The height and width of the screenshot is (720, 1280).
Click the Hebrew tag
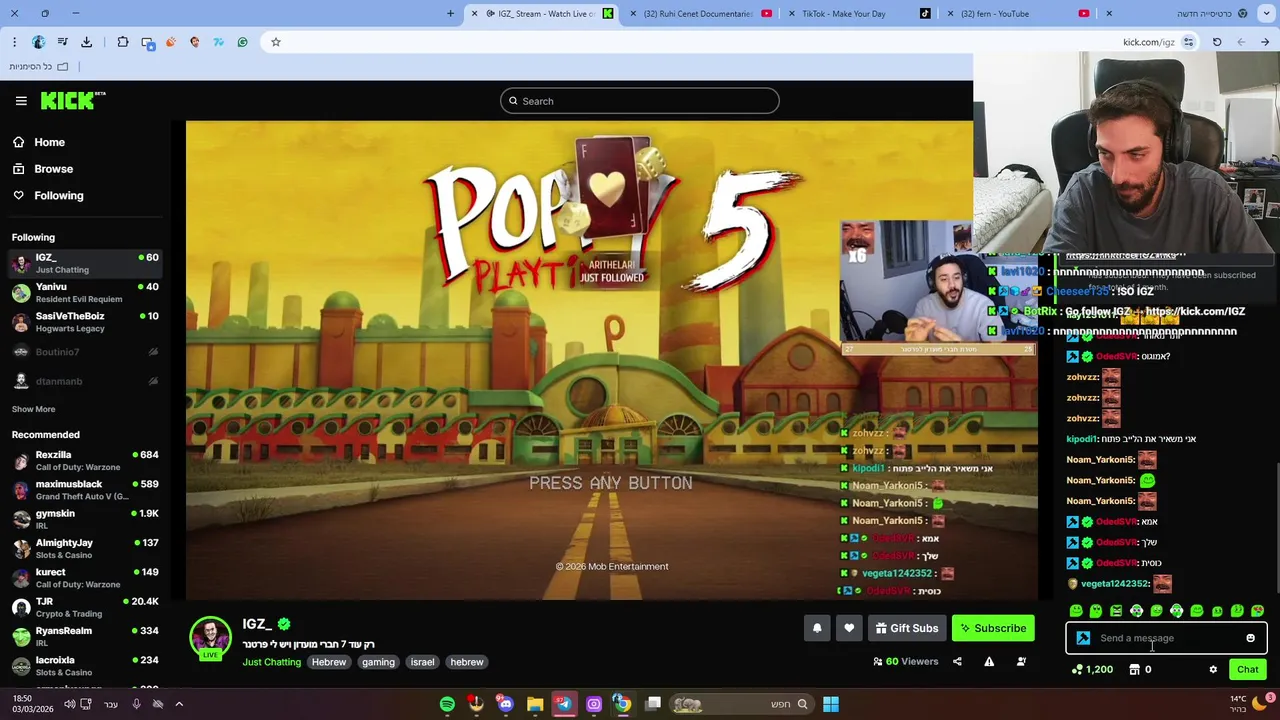click(x=329, y=662)
